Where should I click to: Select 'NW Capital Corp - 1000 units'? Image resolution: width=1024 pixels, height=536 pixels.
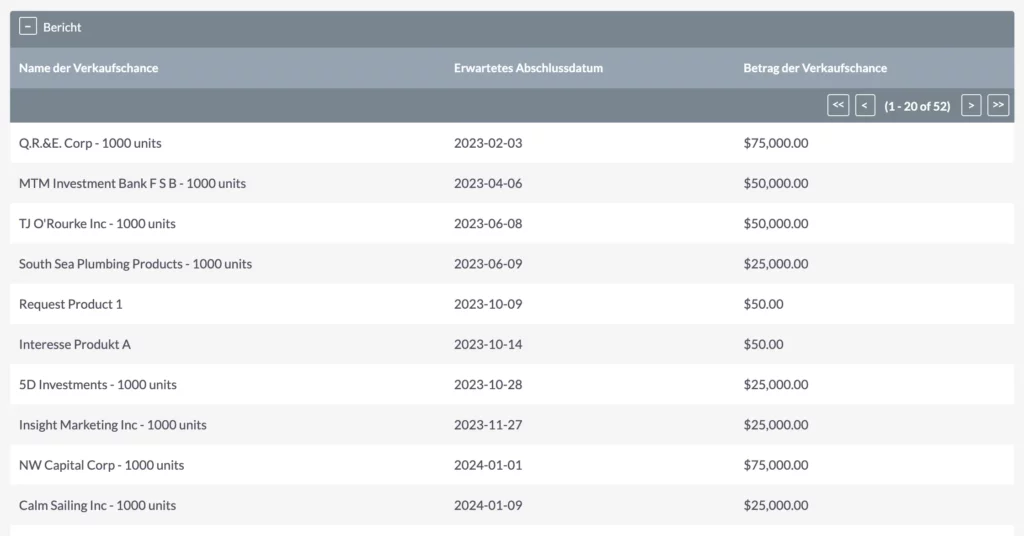click(101, 465)
